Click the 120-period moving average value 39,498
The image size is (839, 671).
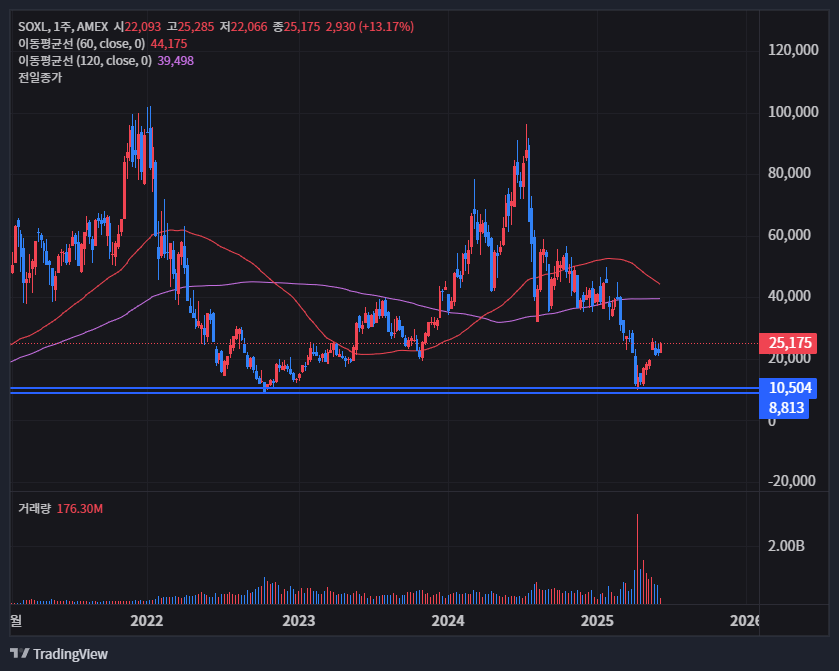tap(176, 61)
